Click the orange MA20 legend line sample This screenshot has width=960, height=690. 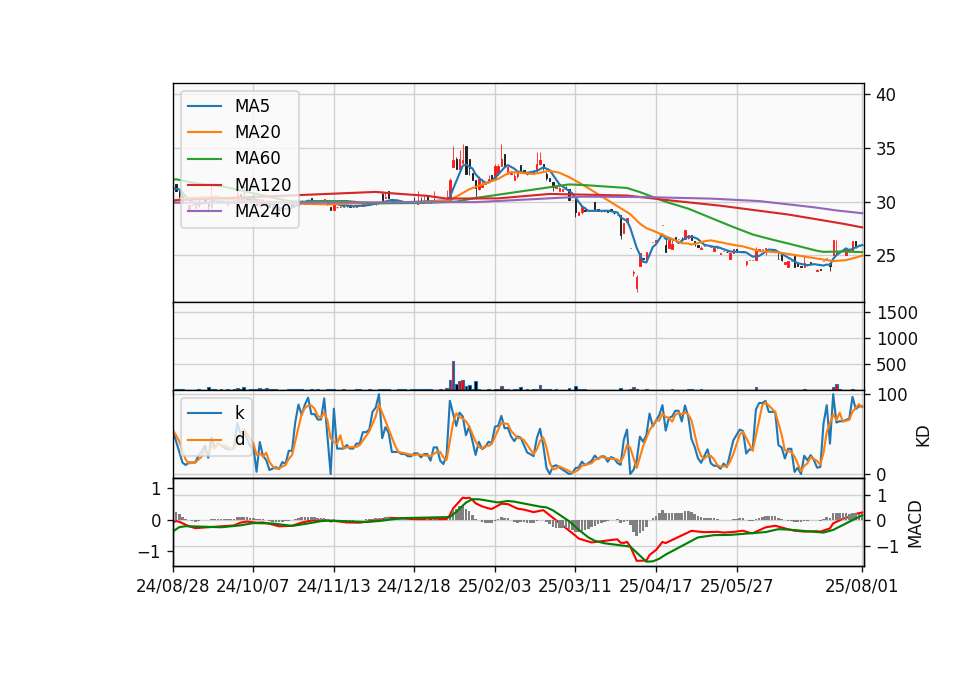click(x=204, y=132)
